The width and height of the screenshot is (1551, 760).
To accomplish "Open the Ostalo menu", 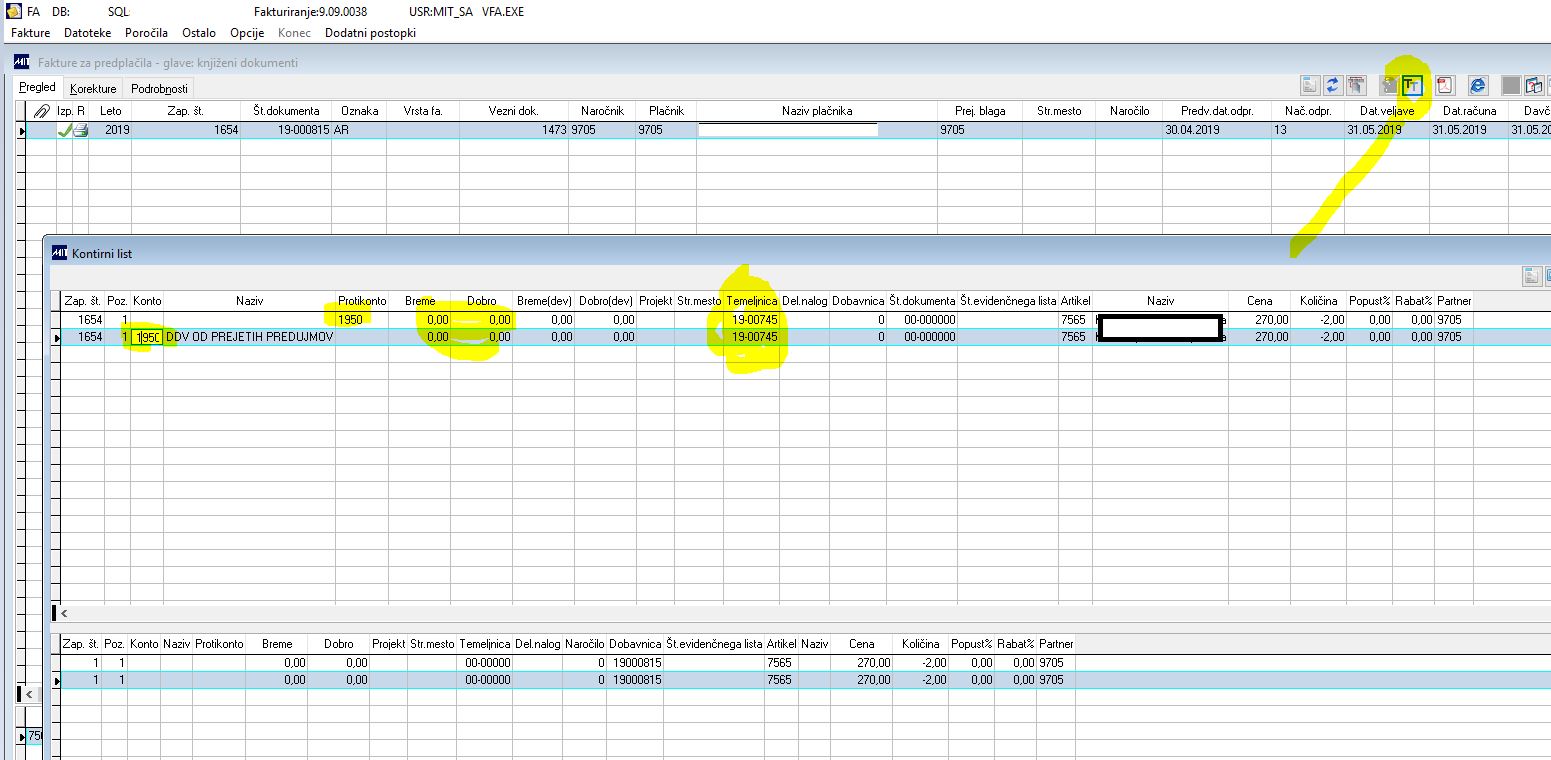I will [199, 33].
